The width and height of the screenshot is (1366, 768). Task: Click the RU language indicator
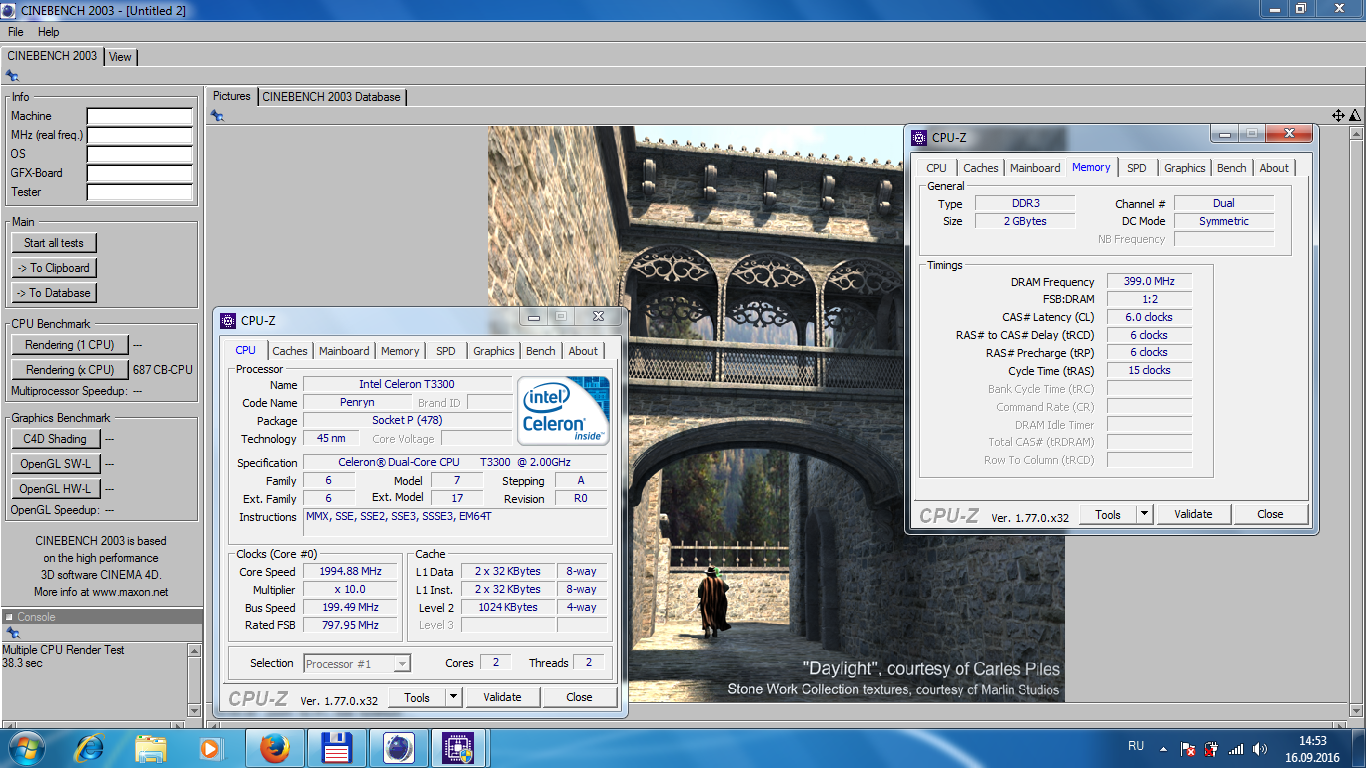pos(1136,746)
